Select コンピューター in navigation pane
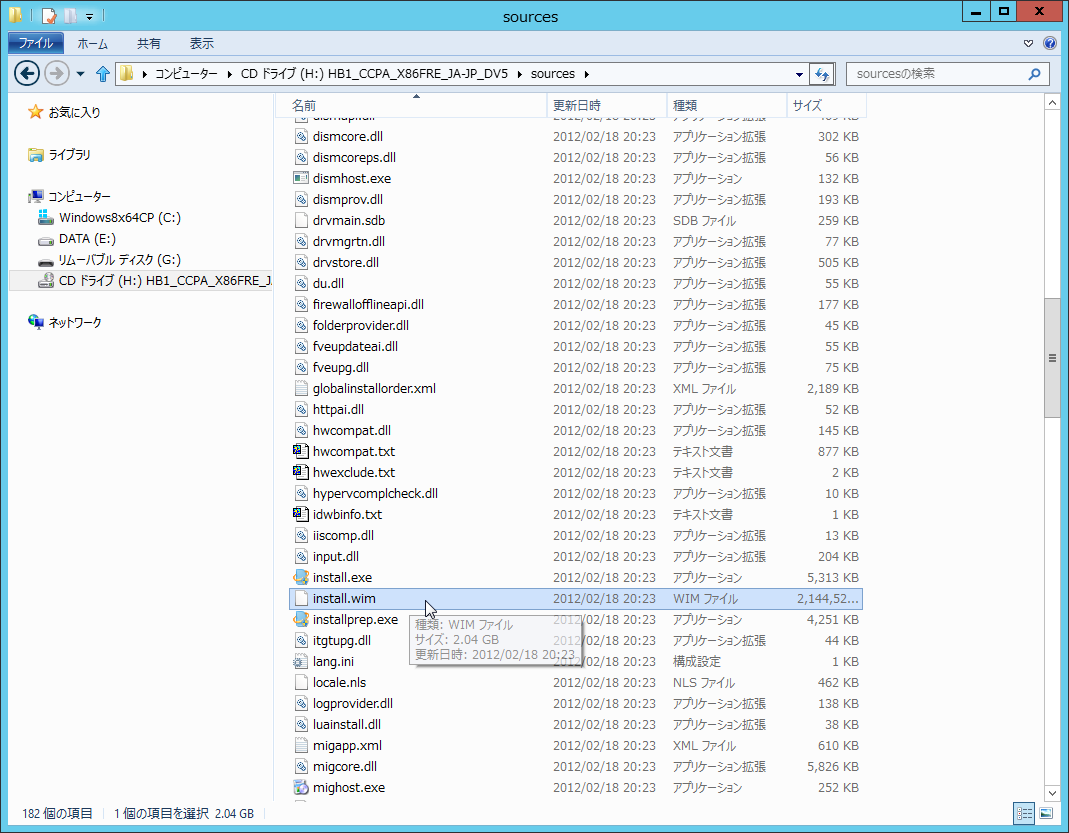Image resolution: width=1069 pixels, height=833 pixels. (79, 196)
